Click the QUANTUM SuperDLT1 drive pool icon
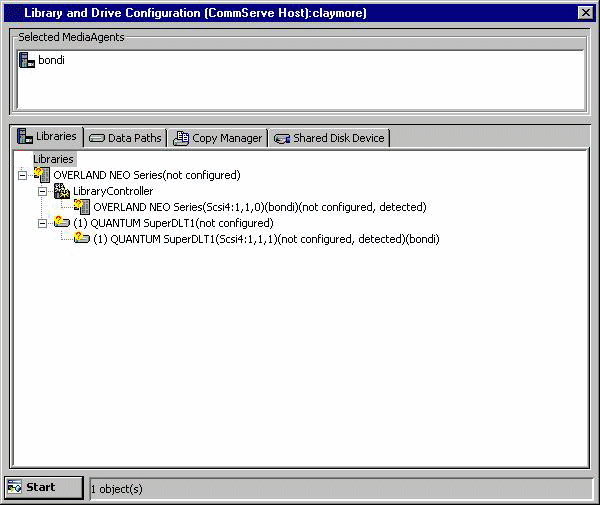 click(x=62, y=223)
